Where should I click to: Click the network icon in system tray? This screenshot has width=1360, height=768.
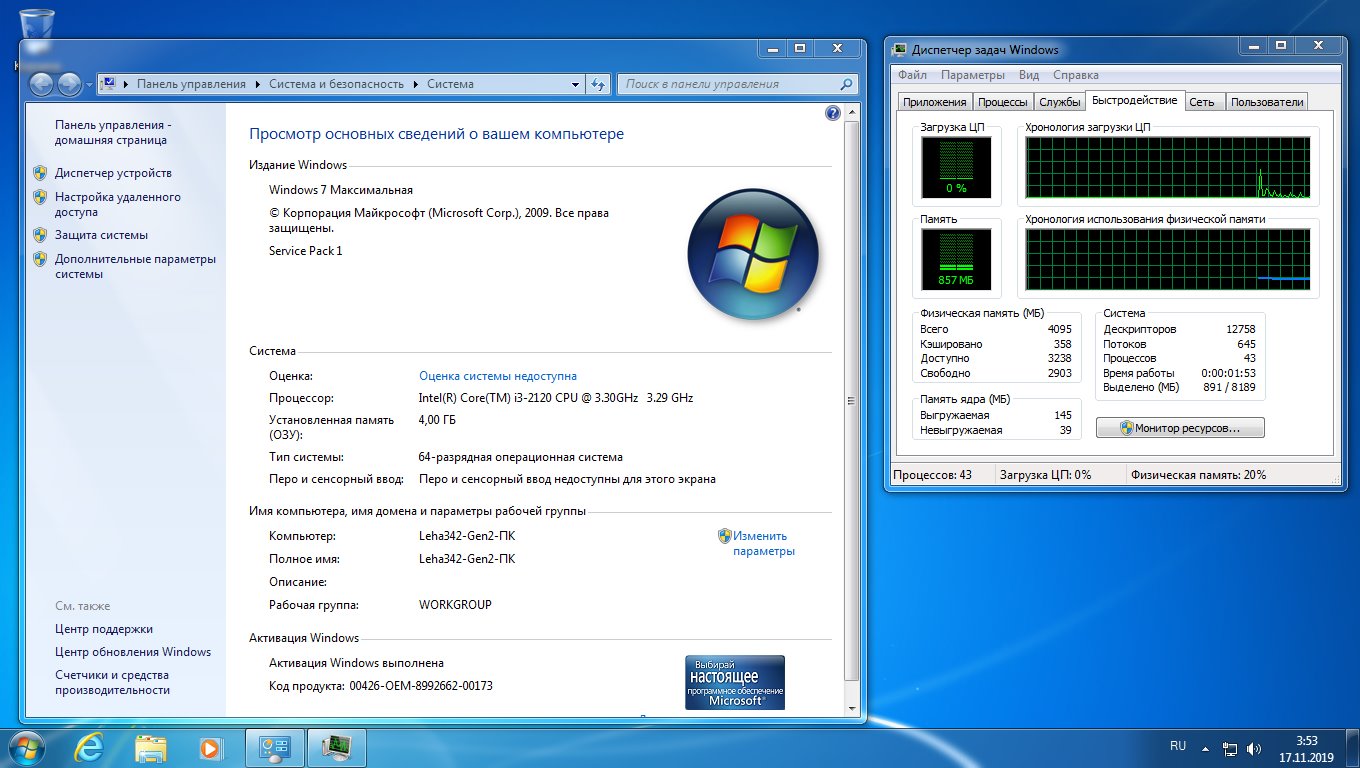coord(1231,748)
